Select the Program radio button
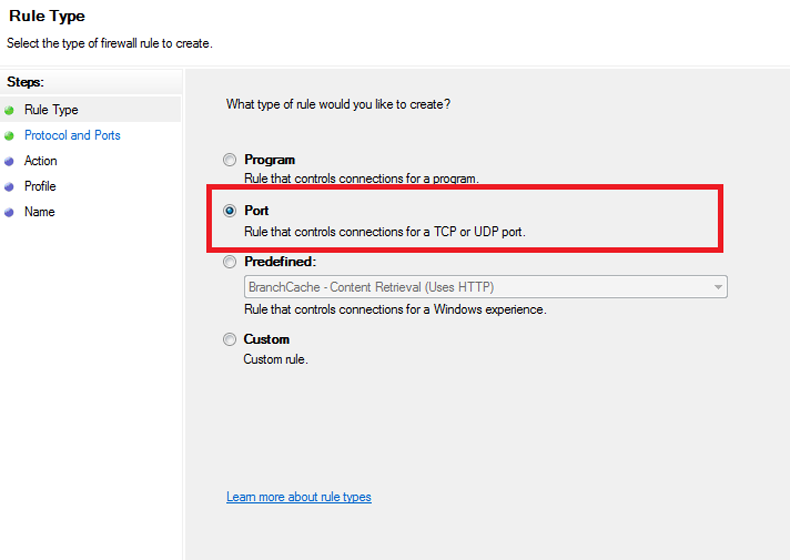This screenshot has width=790, height=560. coord(230,160)
